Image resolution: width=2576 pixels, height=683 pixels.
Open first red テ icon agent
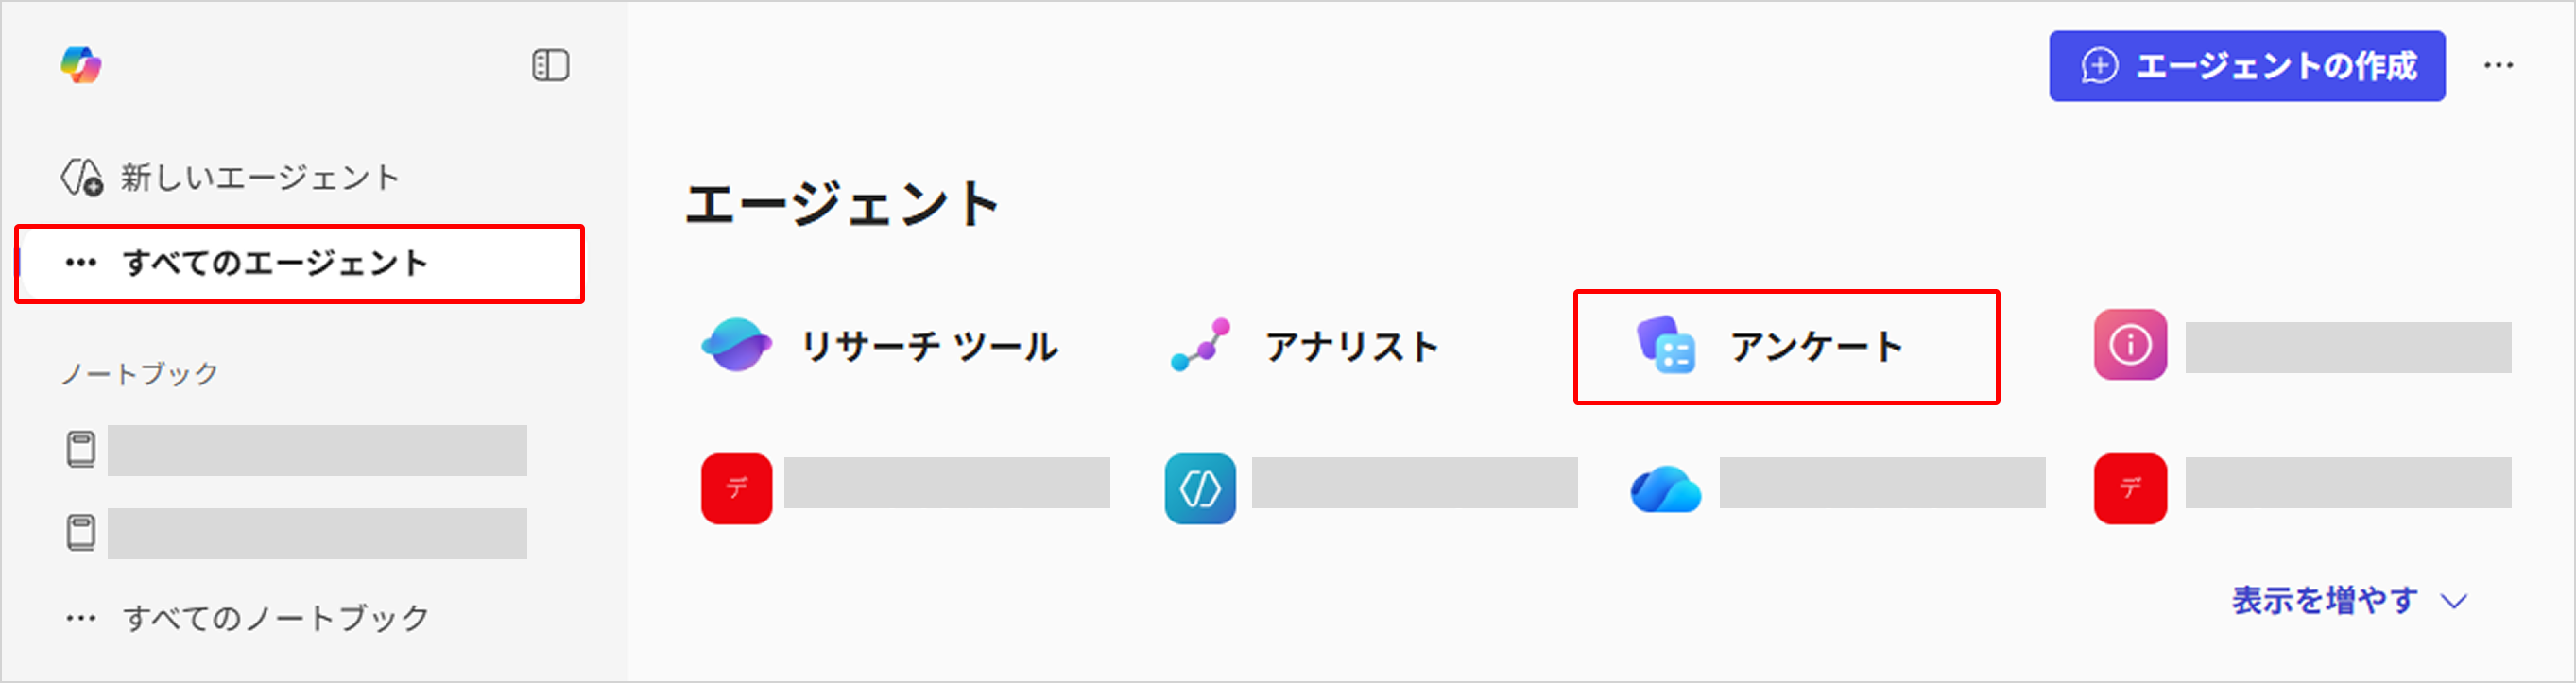736,488
